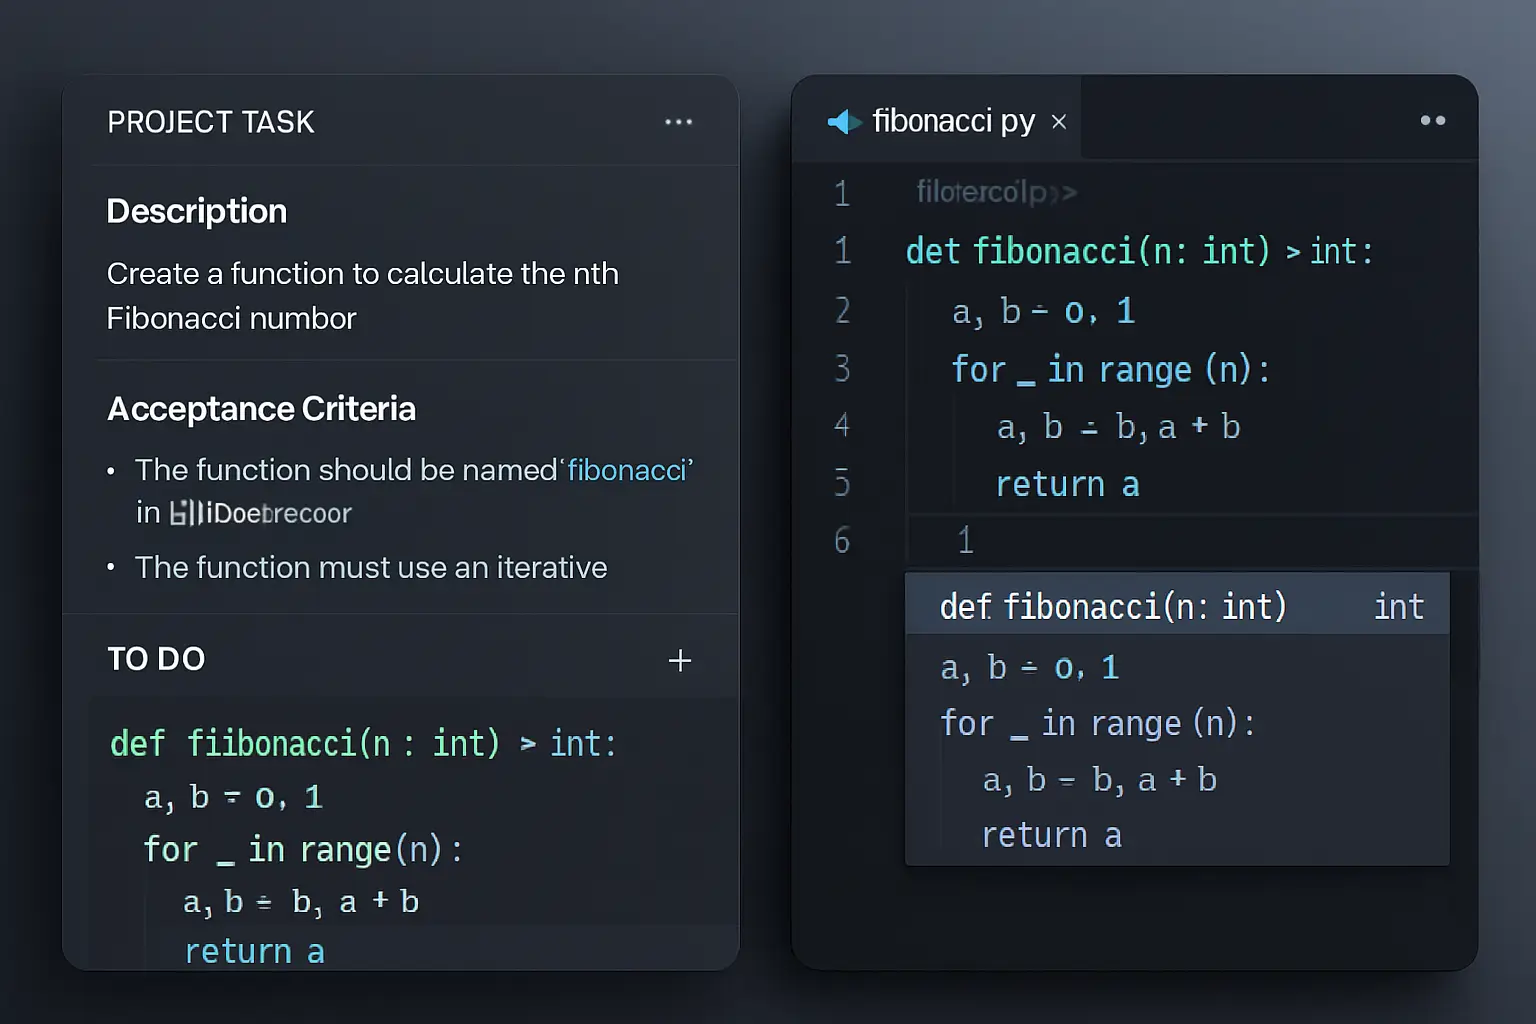
Task: Click line number 6 in editor gutter
Action: tap(842, 541)
